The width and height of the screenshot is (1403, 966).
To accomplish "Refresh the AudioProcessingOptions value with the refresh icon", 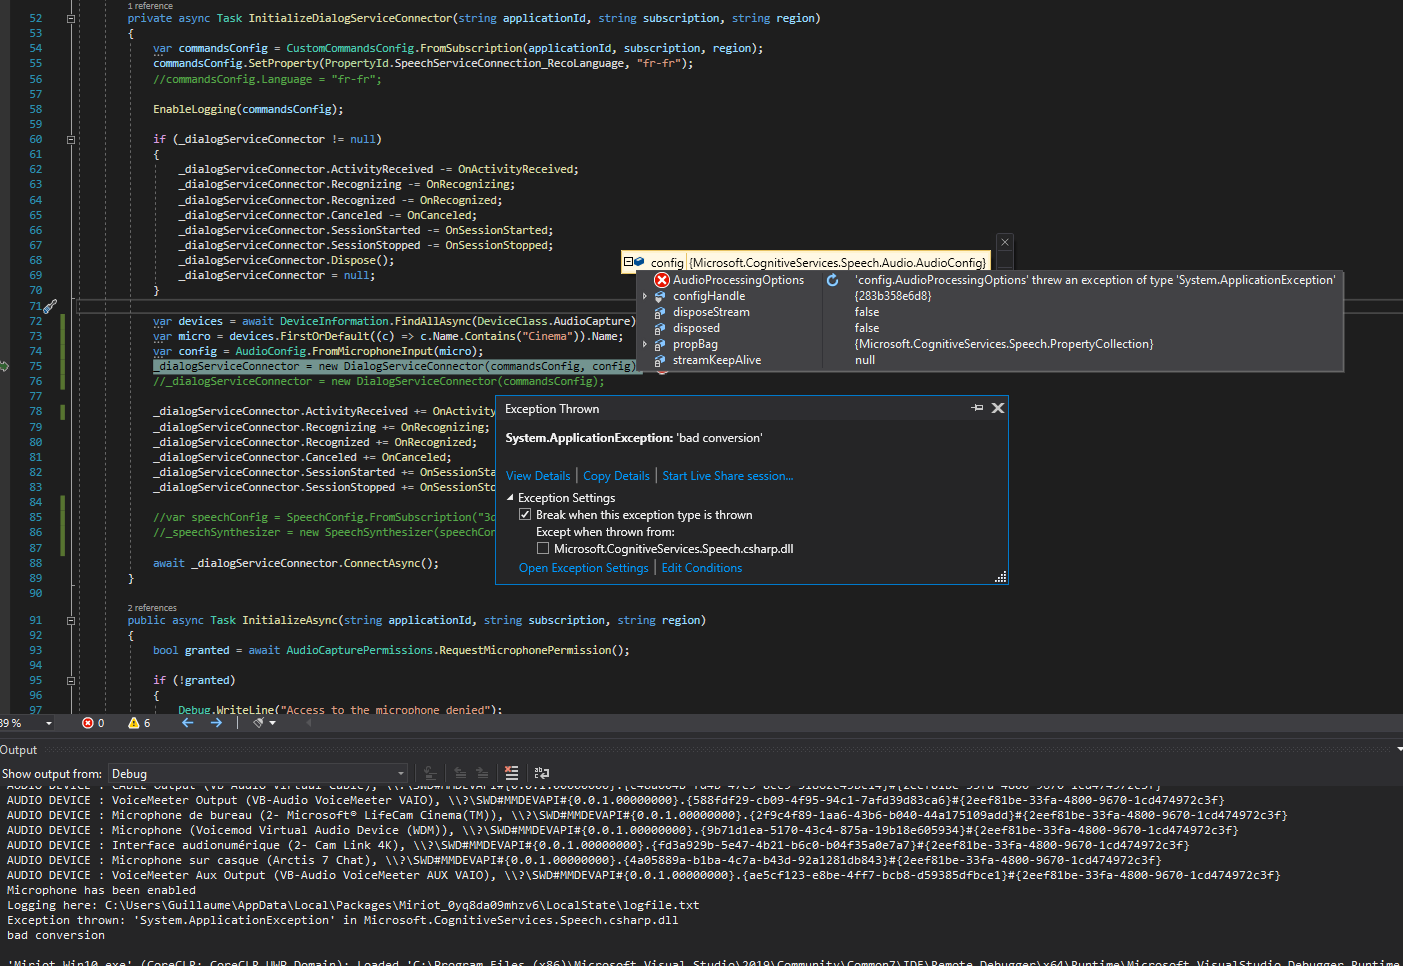I will tap(833, 280).
